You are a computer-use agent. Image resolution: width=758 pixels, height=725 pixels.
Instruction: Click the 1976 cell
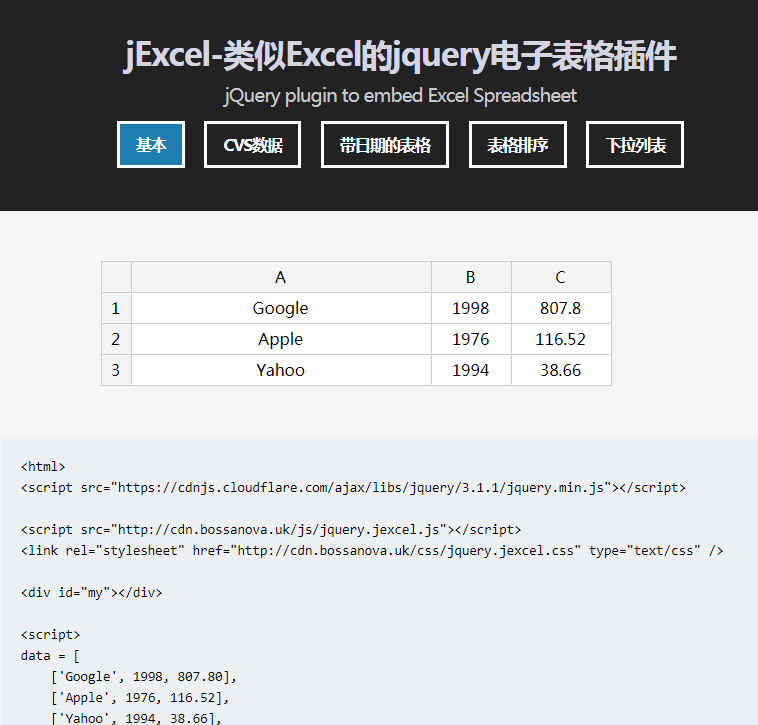click(x=471, y=339)
